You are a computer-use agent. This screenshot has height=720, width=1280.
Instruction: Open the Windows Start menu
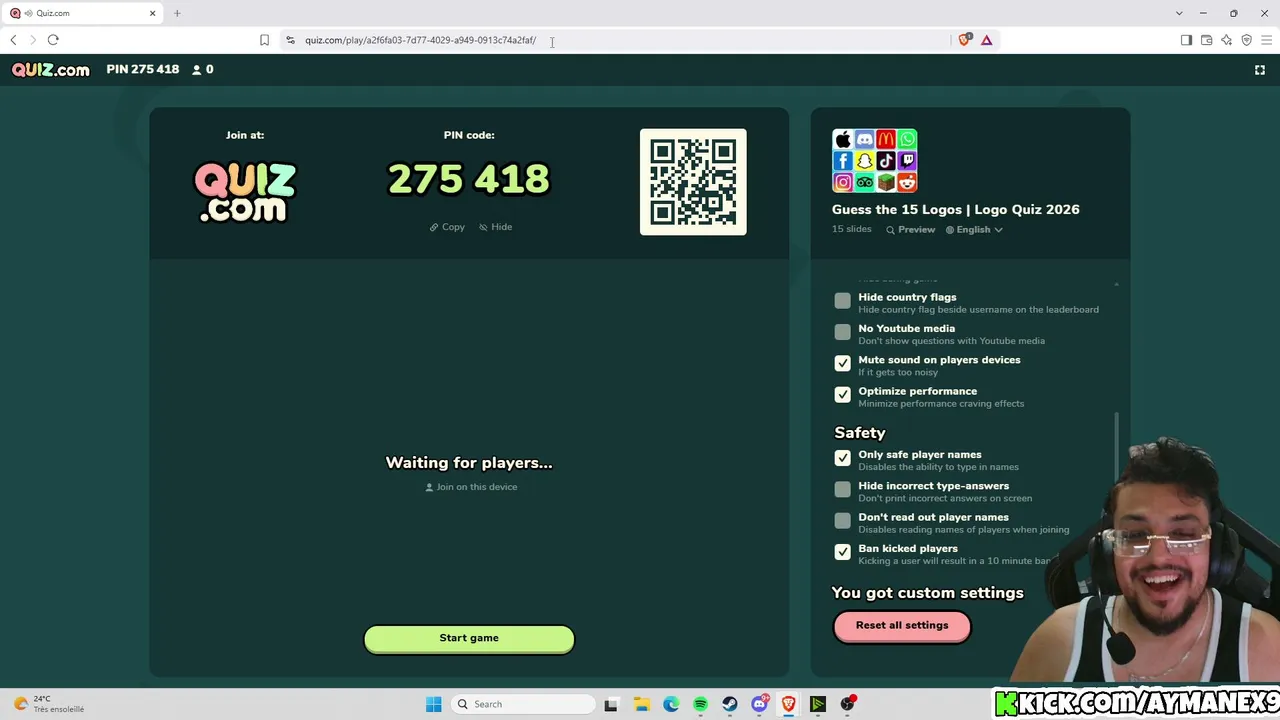pos(433,704)
